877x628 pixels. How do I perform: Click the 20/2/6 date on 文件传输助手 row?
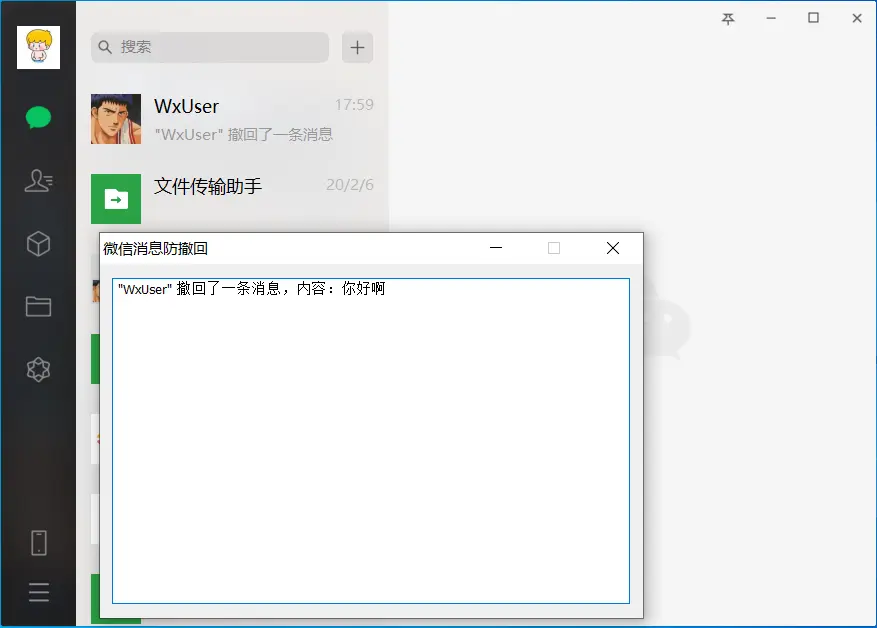coord(350,185)
